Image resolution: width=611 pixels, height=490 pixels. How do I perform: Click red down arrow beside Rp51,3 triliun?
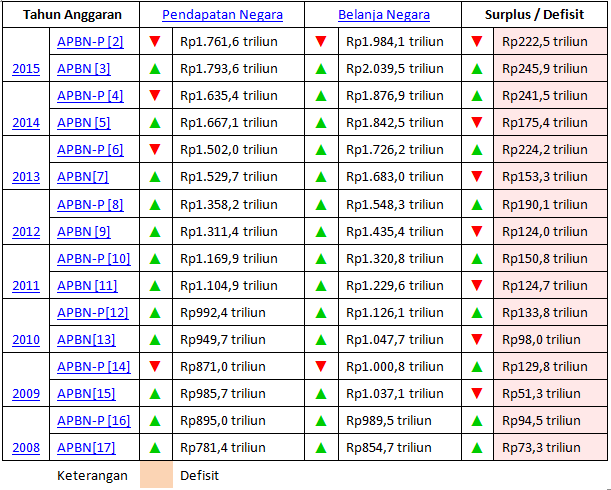pyautogui.click(x=477, y=393)
